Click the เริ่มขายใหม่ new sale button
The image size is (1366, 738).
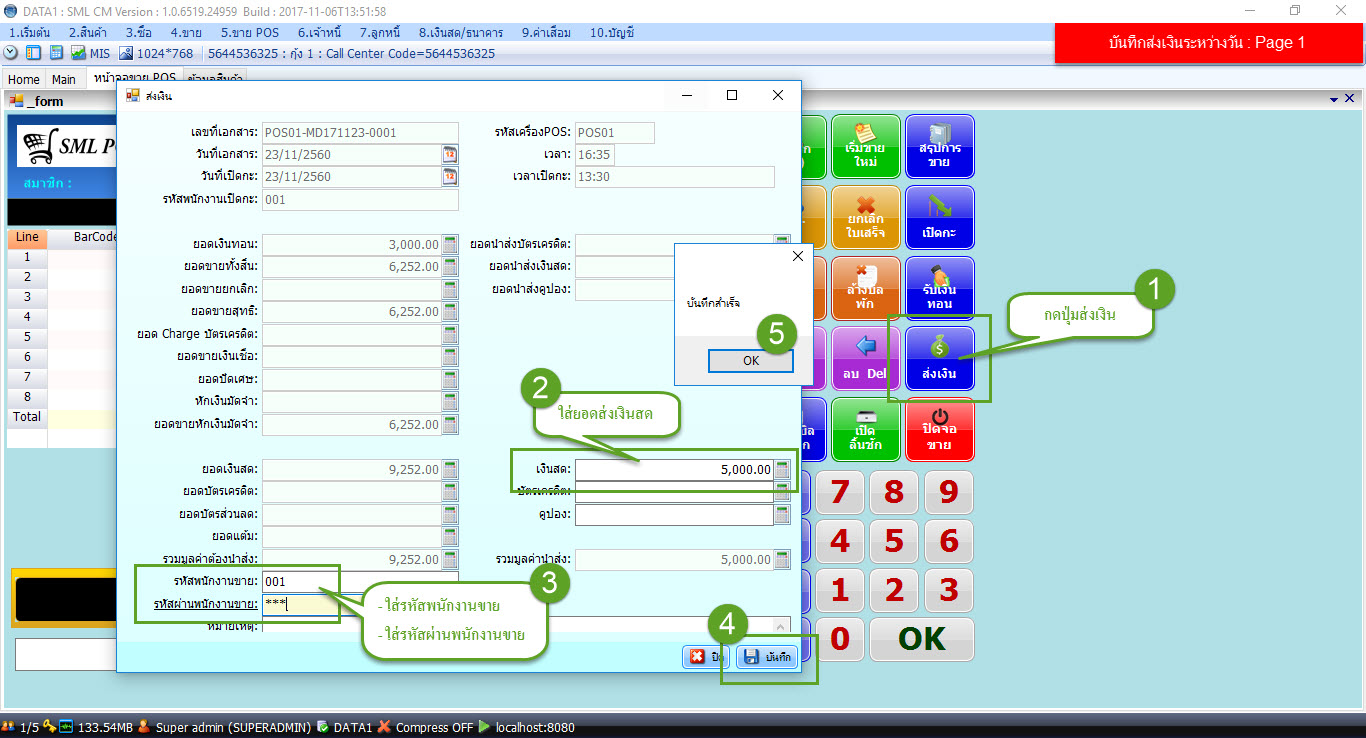click(866, 147)
